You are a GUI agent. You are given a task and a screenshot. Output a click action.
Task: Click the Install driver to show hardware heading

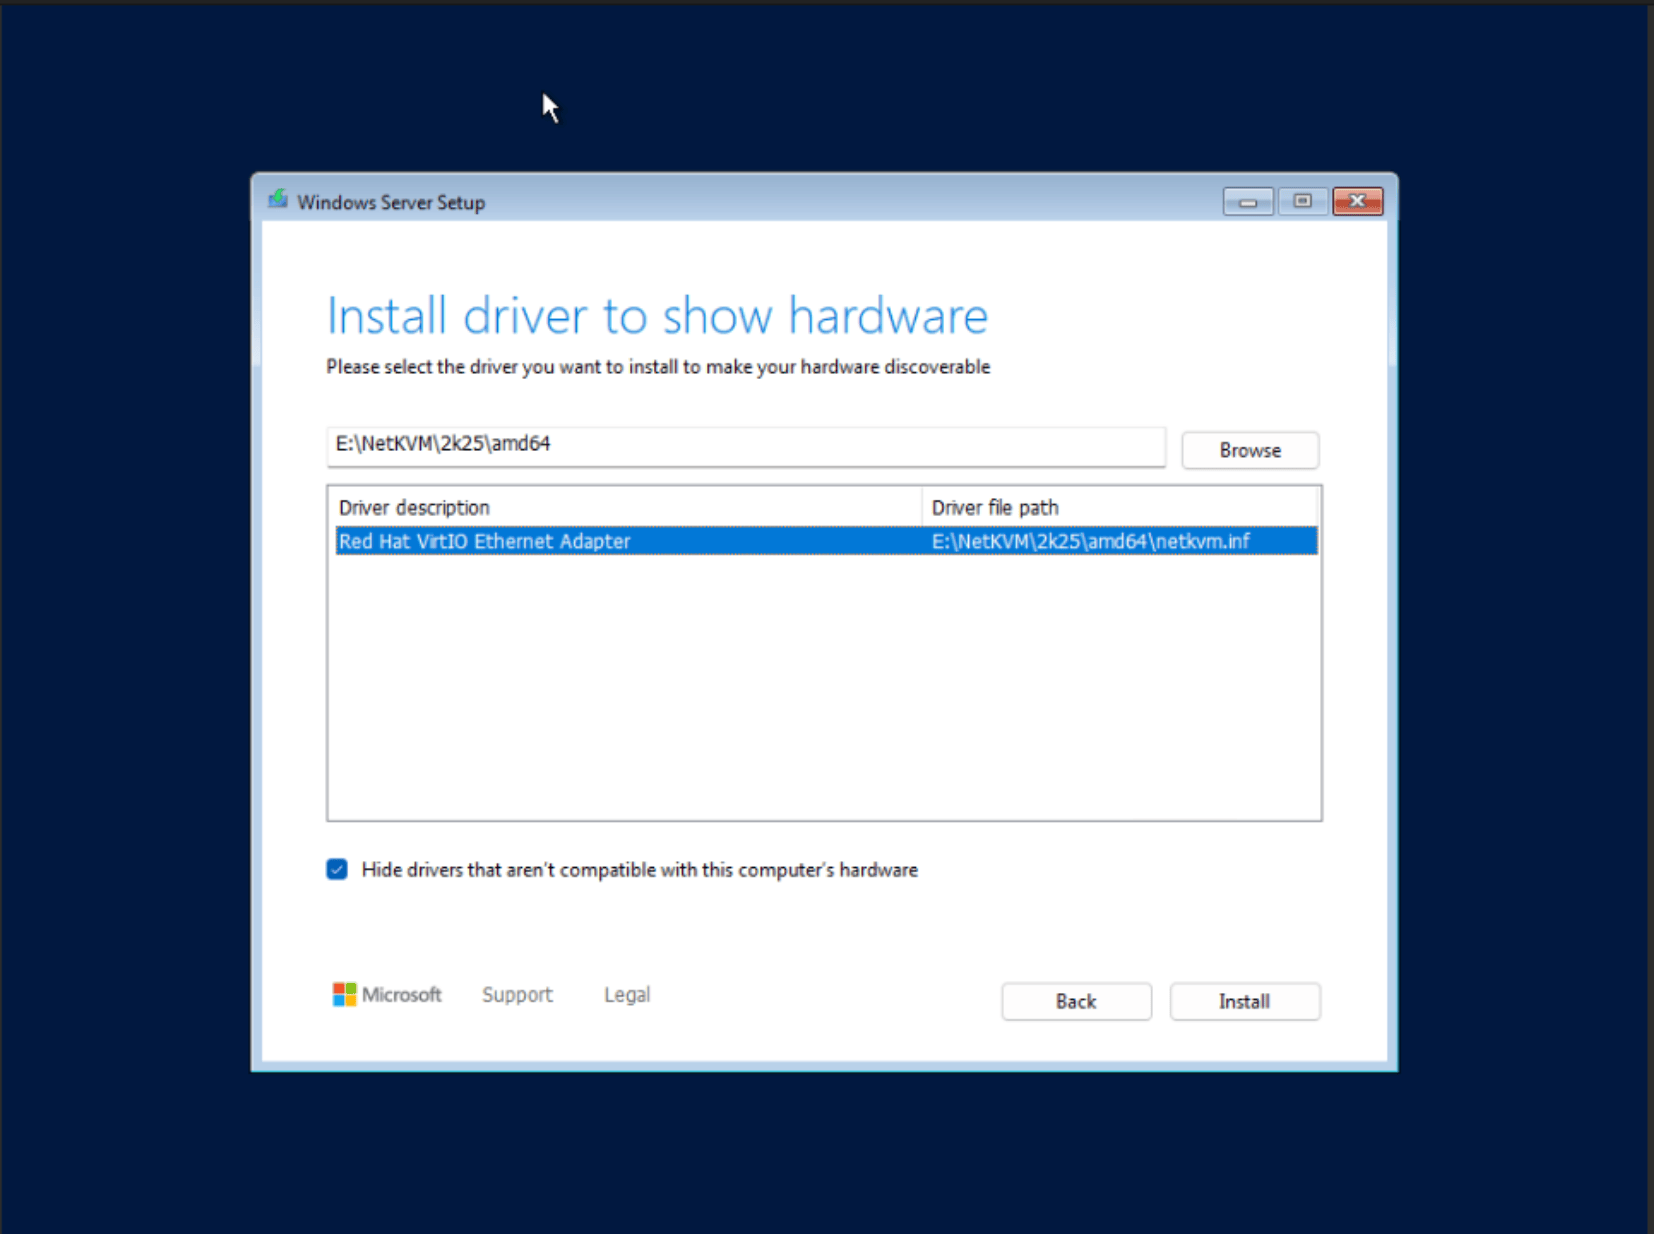656,315
